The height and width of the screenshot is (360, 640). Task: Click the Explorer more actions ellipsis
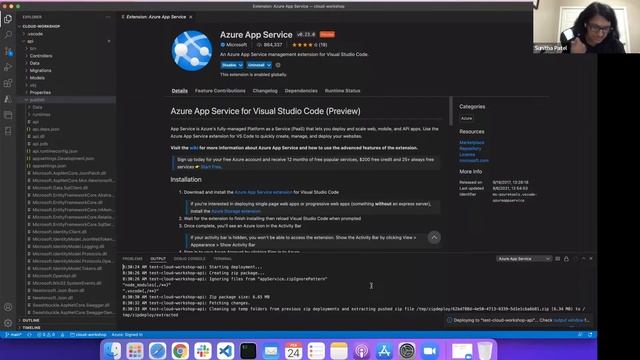tap(108, 17)
